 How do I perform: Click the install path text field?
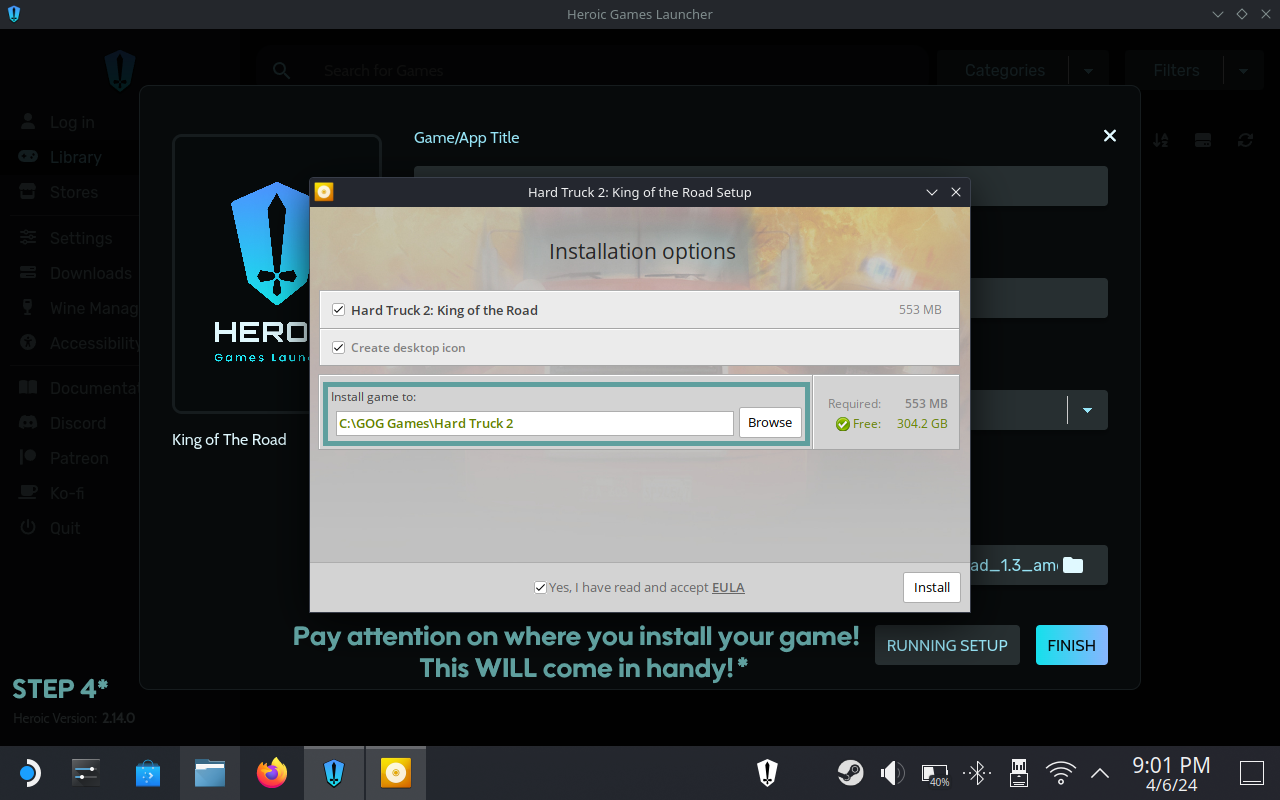click(534, 423)
